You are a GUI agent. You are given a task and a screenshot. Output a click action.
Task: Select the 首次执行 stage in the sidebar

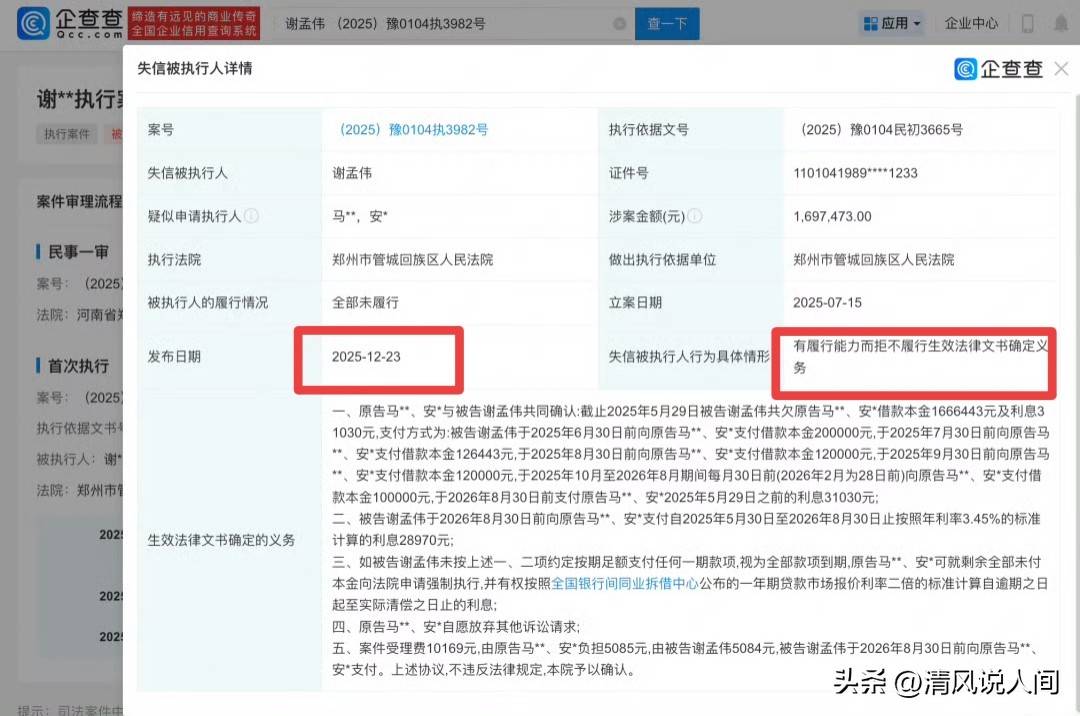click(78, 365)
